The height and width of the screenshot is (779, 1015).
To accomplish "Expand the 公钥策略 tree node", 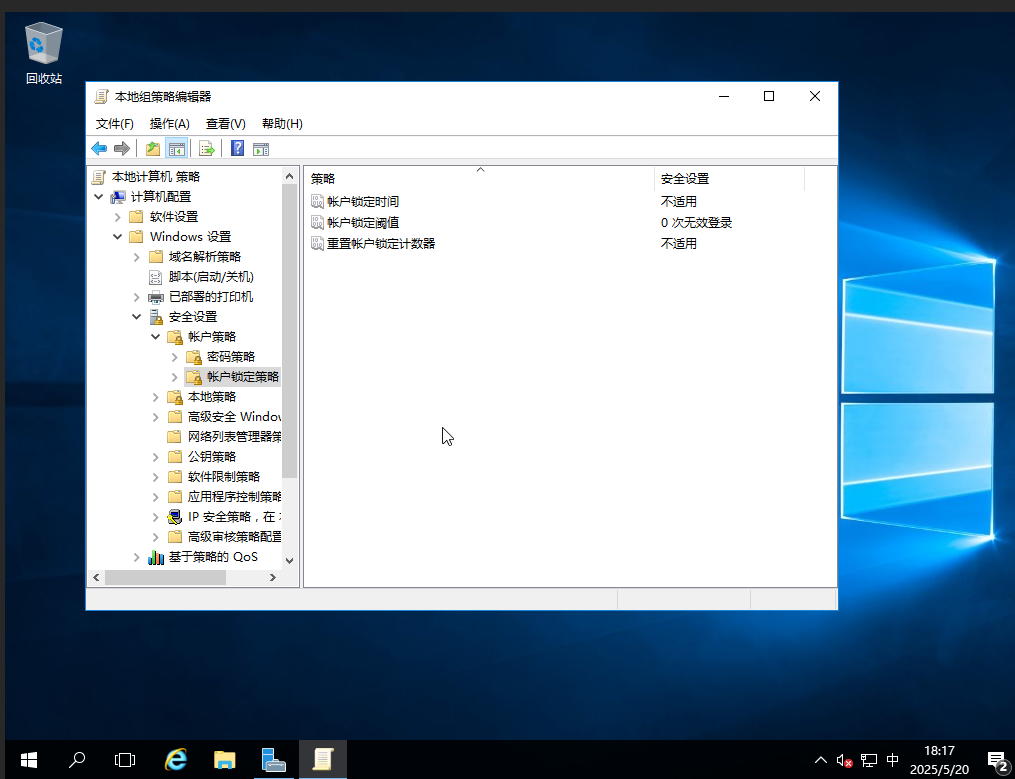I will coord(155,457).
